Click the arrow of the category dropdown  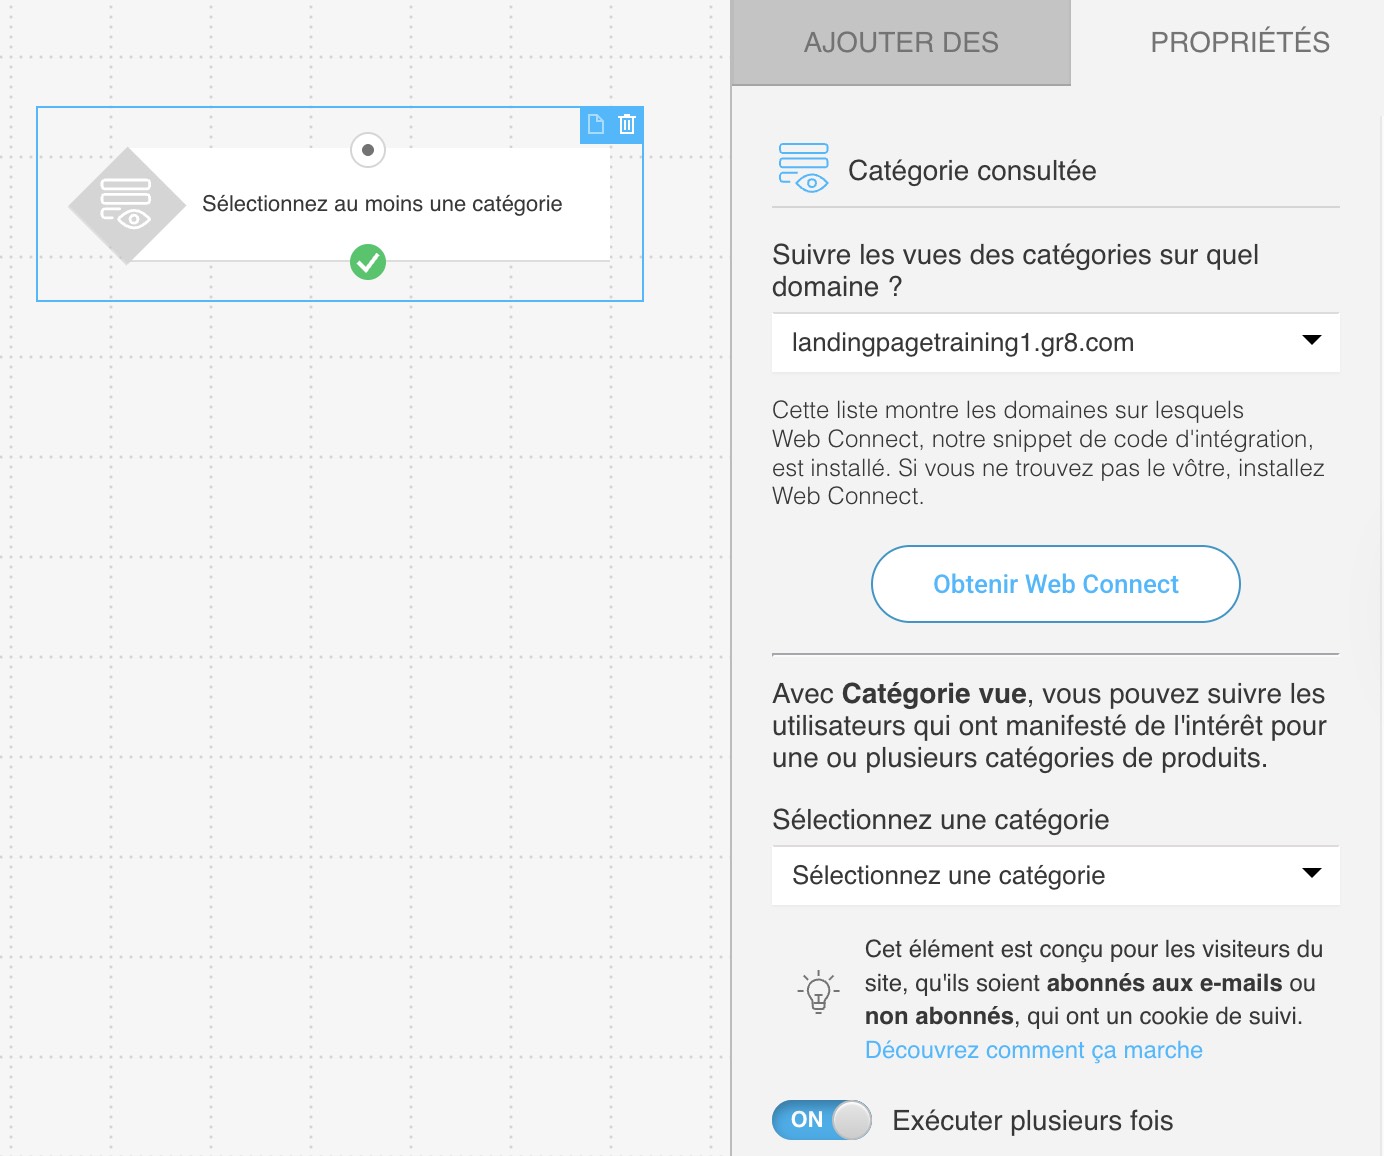pos(1312,873)
